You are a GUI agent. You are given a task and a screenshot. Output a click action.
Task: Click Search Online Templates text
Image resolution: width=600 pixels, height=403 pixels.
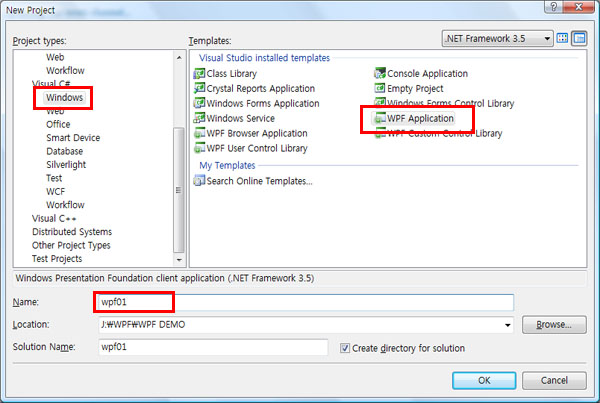(259, 180)
